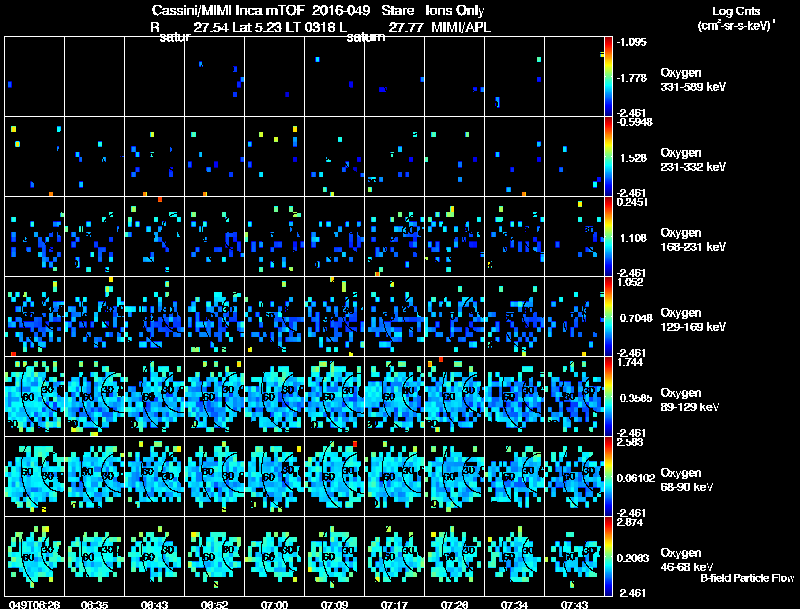Click the Oxygen 89-129 keV label
This screenshot has width=800, height=609.
click(x=690, y=400)
